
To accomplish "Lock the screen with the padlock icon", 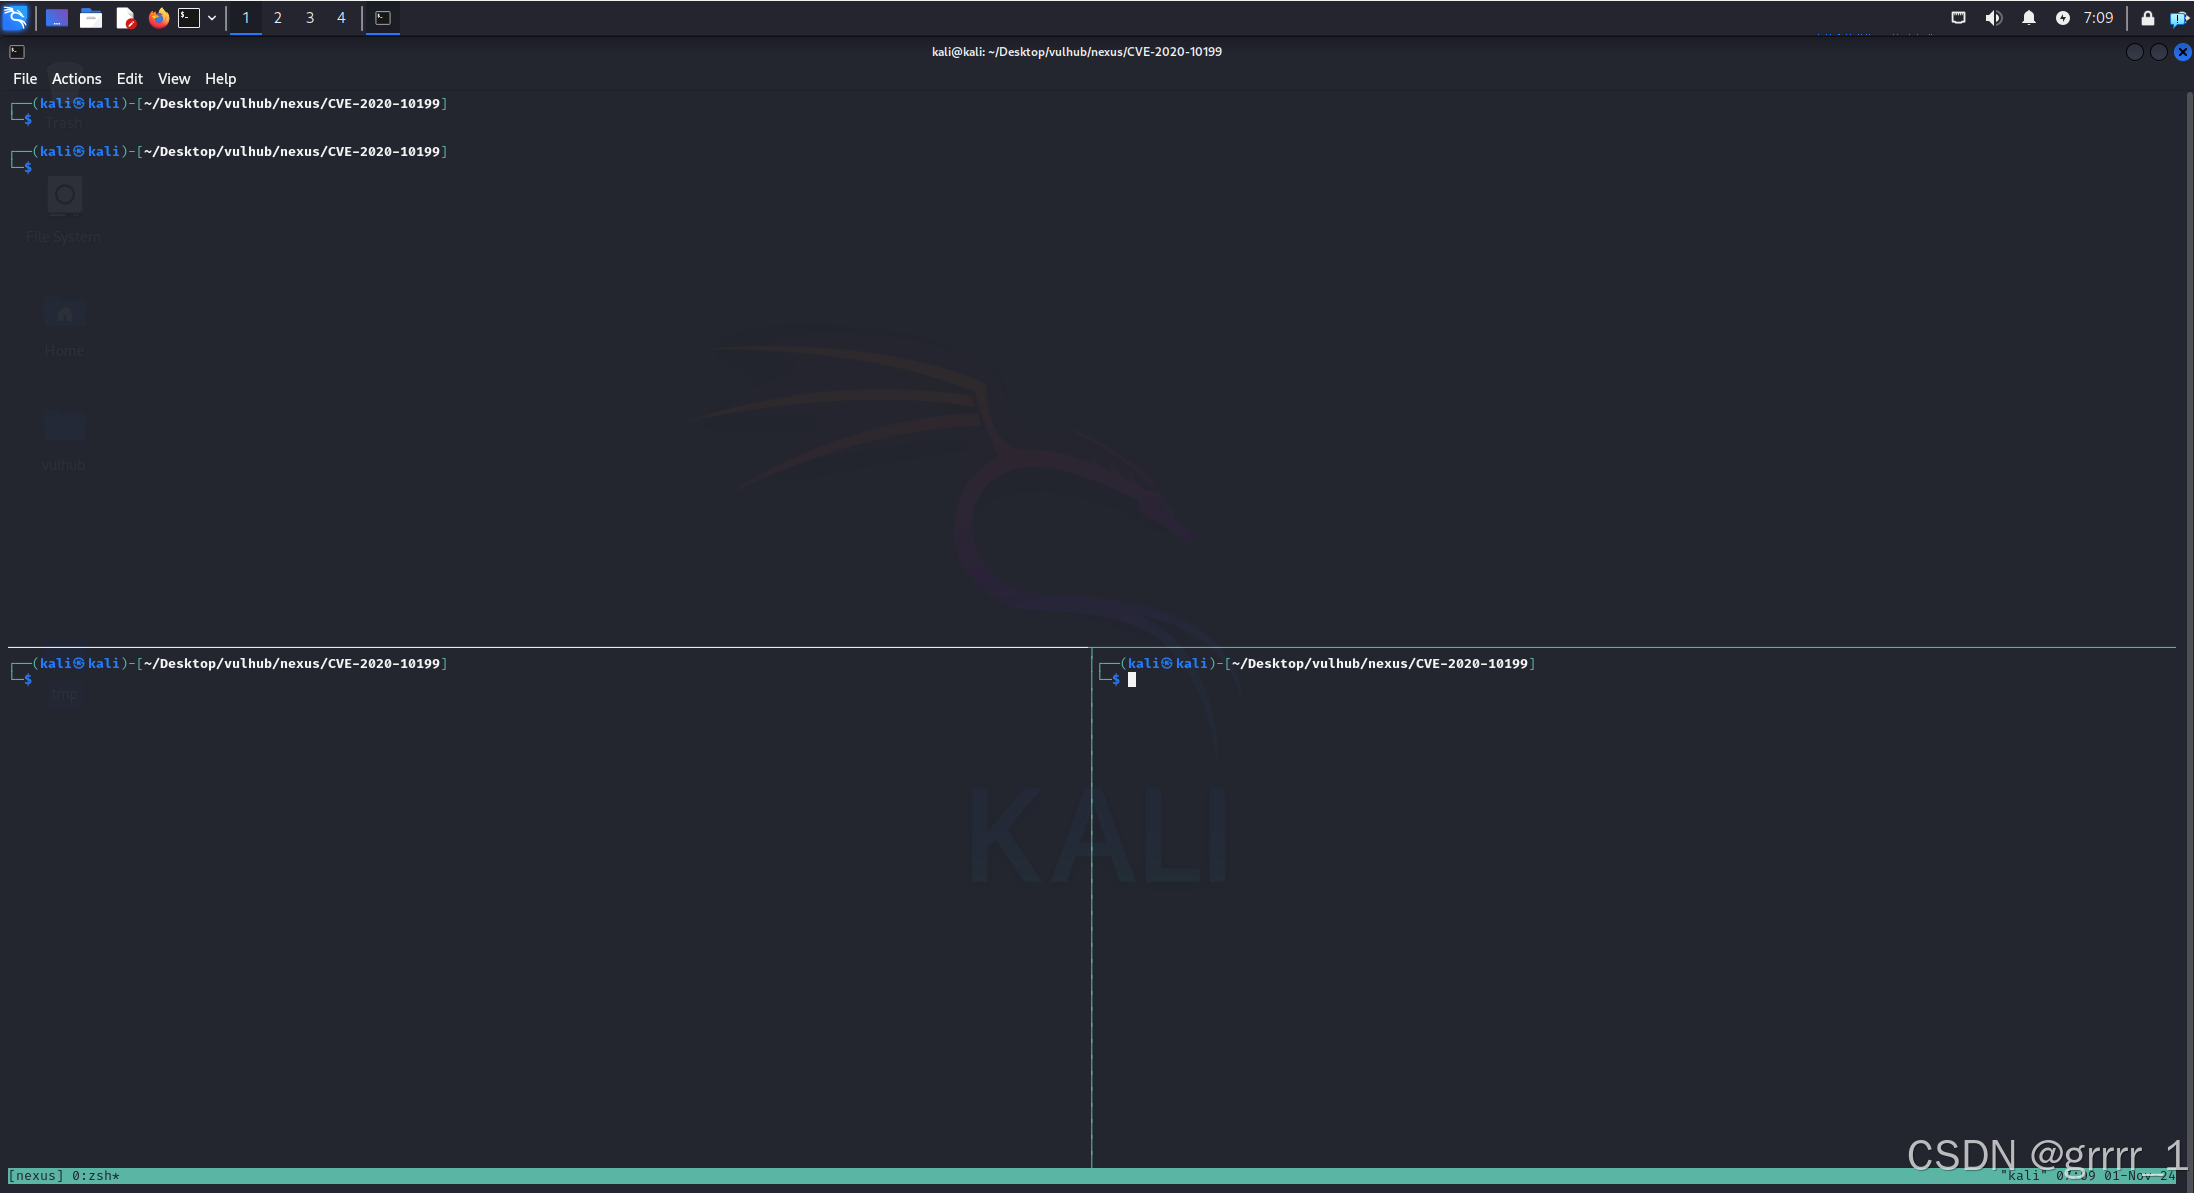I will click(x=2147, y=18).
